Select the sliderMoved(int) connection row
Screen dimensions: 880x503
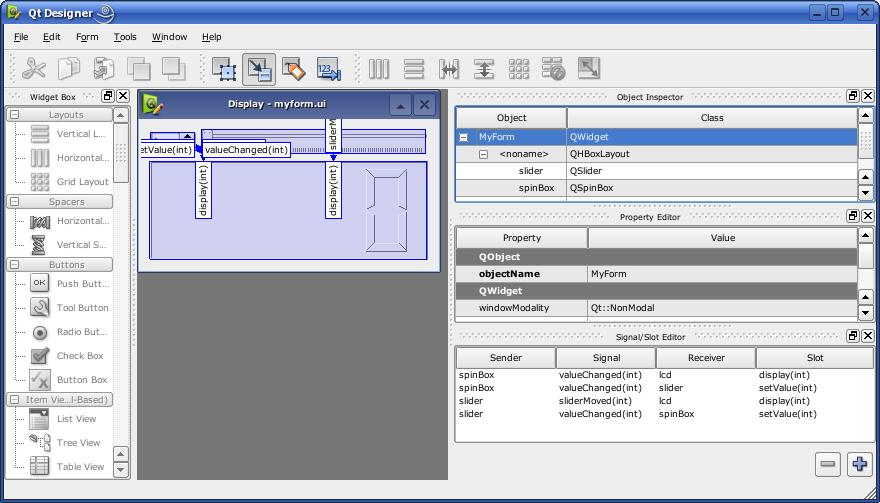pos(664,401)
